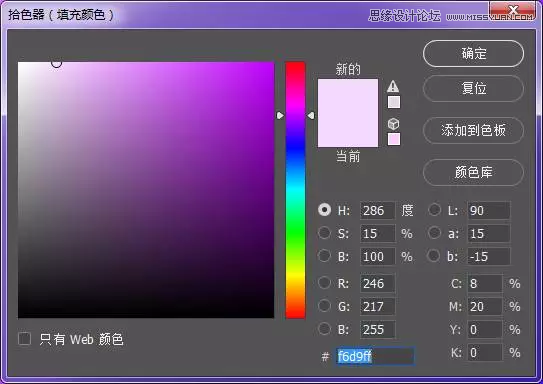Click the right hue slider arrow handle
The width and height of the screenshot is (543, 384).
tap(311, 115)
